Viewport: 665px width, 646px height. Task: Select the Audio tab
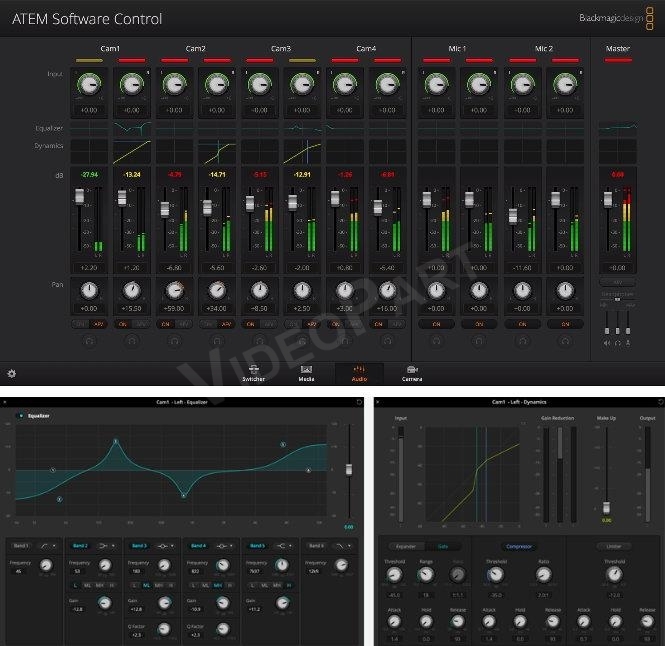359,373
